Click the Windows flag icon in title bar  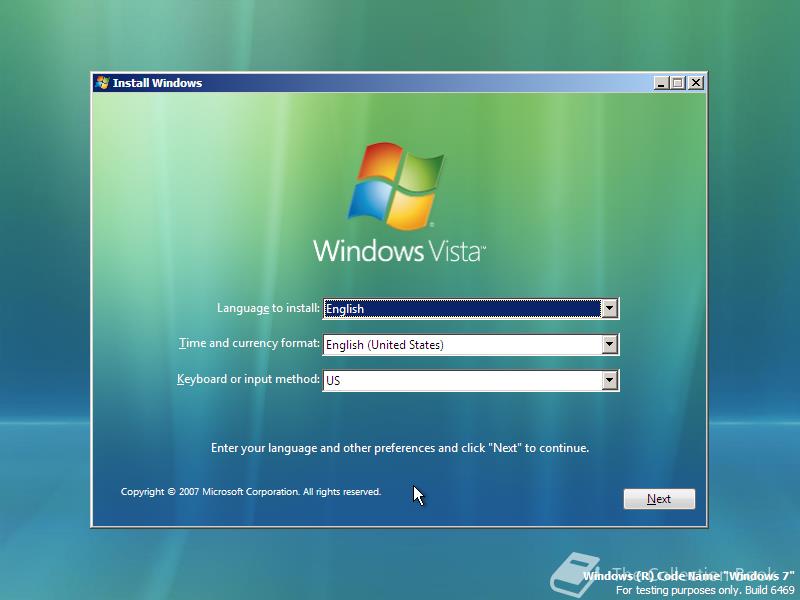[102, 83]
